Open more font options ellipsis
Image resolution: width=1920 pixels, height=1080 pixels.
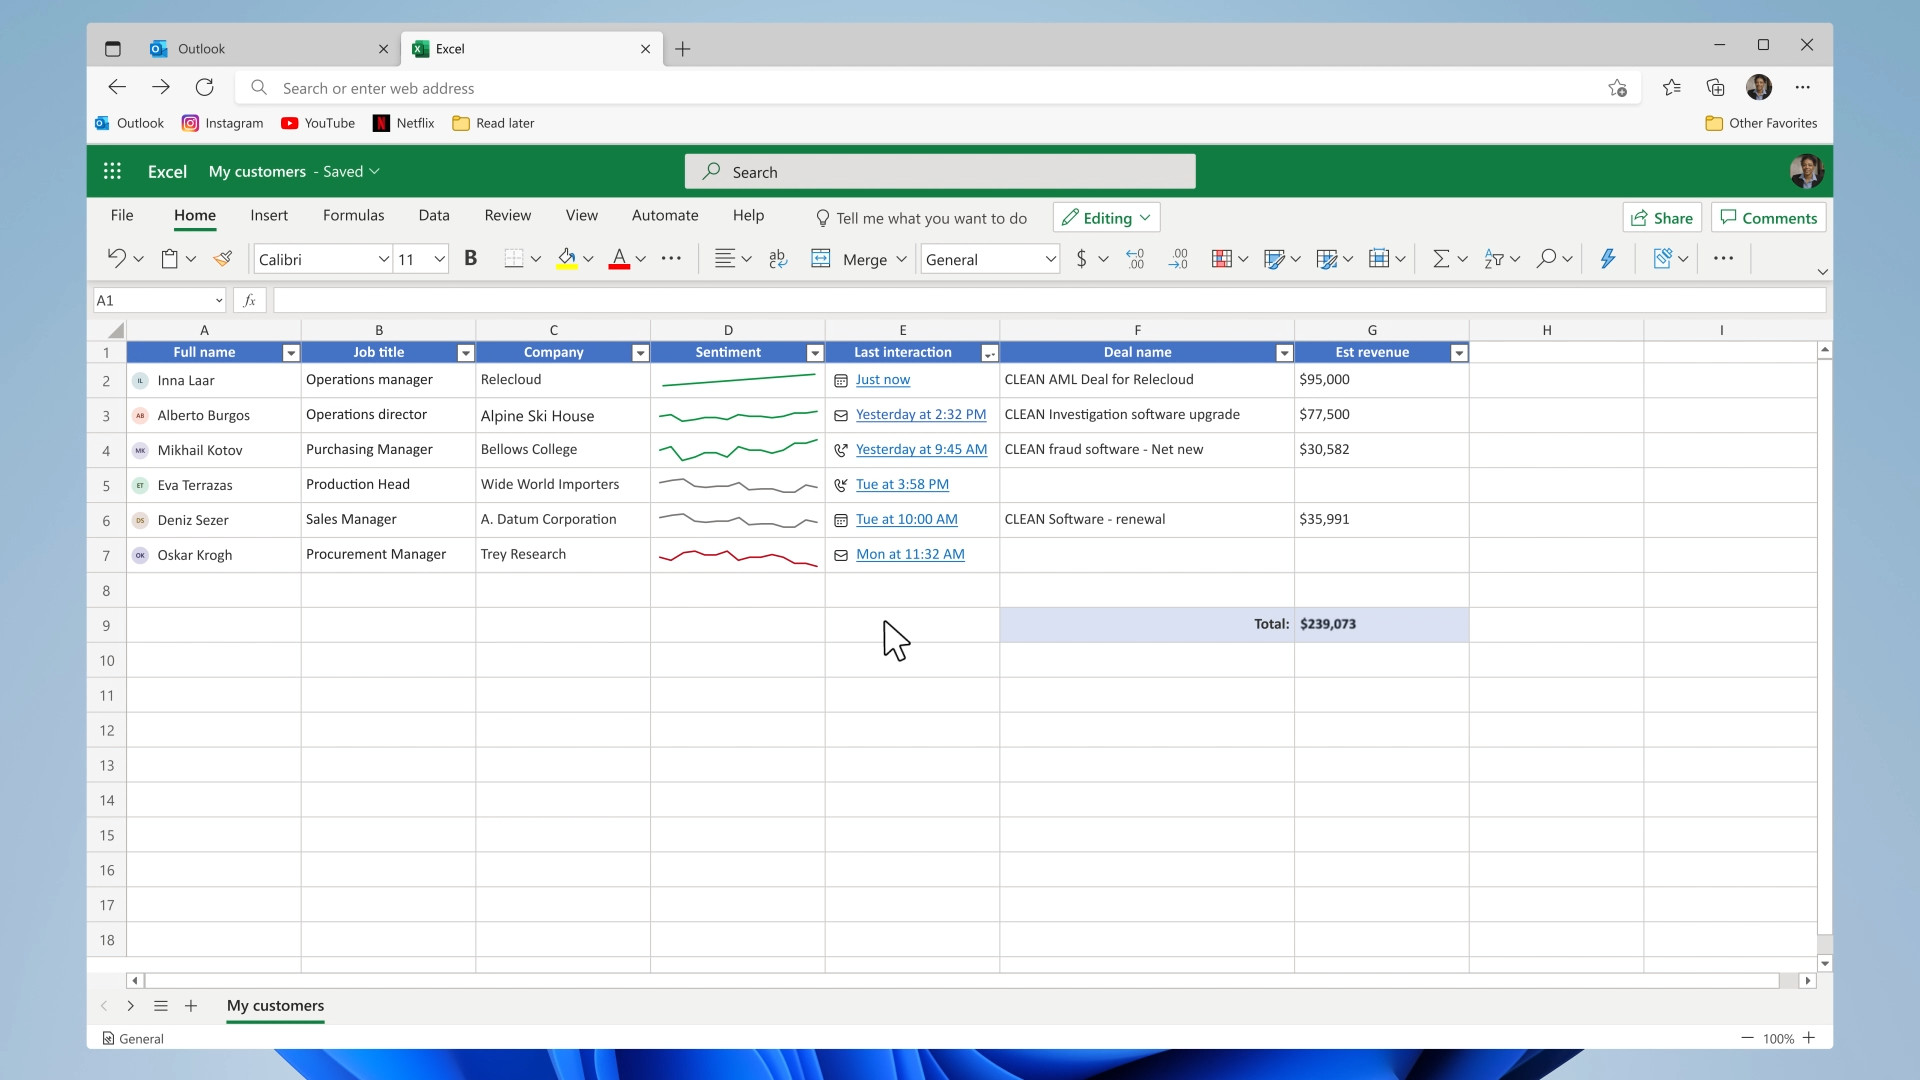click(671, 259)
